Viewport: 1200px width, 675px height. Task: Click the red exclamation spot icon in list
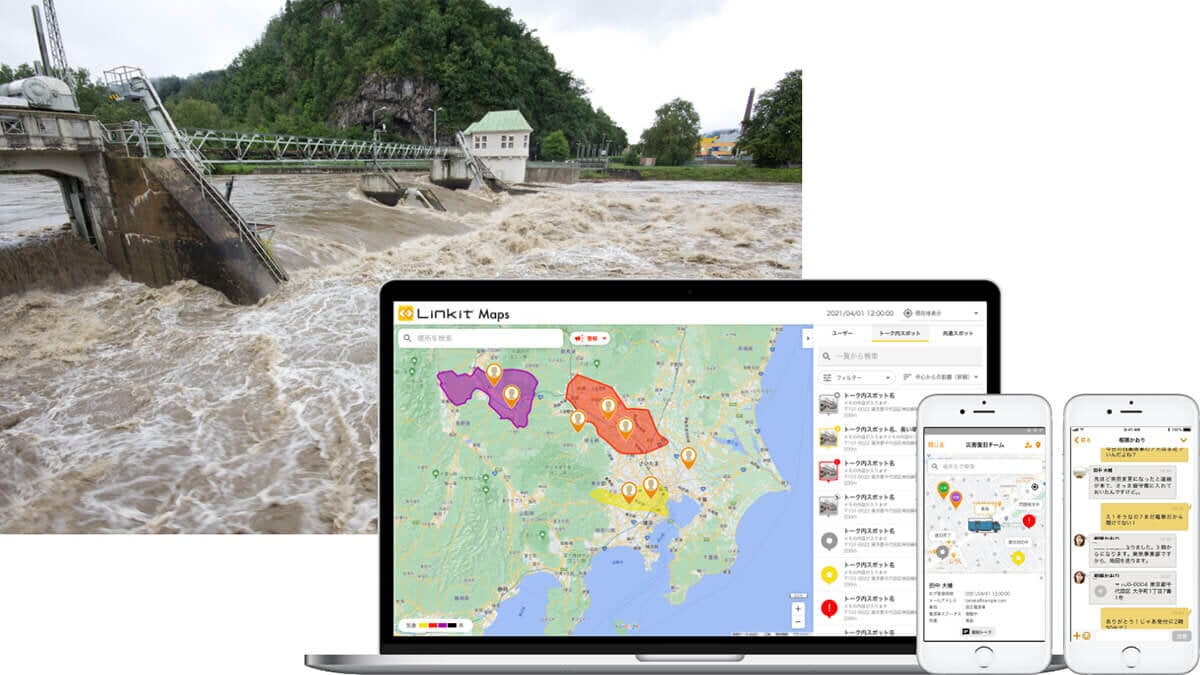829,607
